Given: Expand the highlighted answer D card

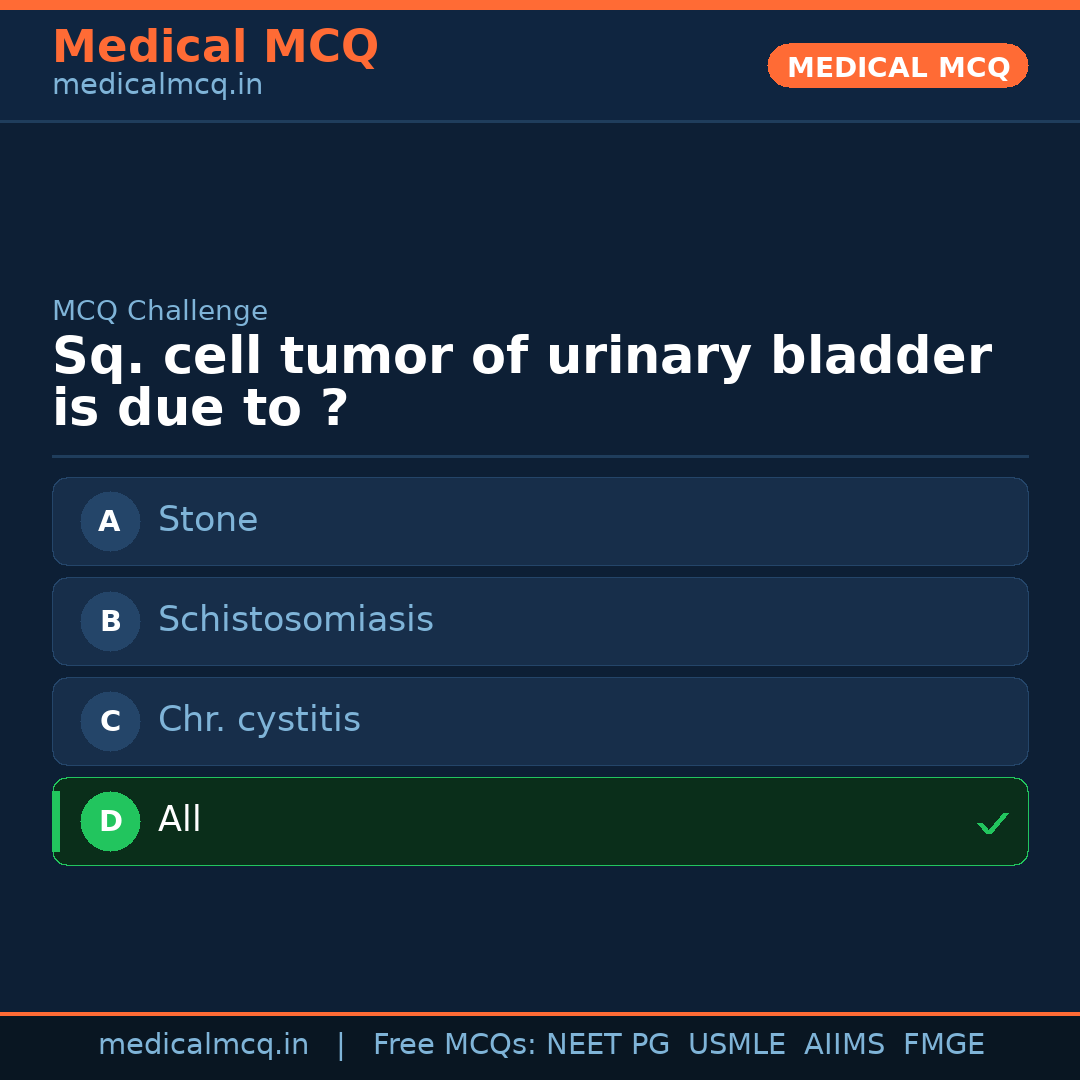Looking at the screenshot, I should click(x=540, y=821).
